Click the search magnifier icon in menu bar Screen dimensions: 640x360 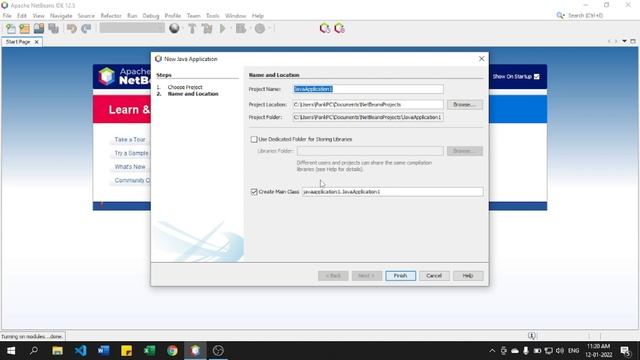tap(560, 16)
